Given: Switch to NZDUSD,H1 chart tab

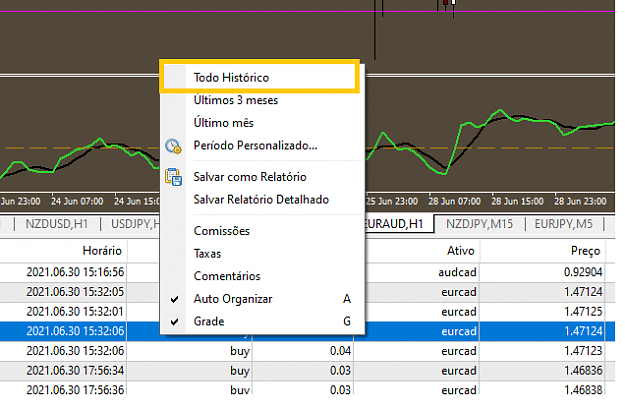Looking at the screenshot, I should (x=57, y=224).
